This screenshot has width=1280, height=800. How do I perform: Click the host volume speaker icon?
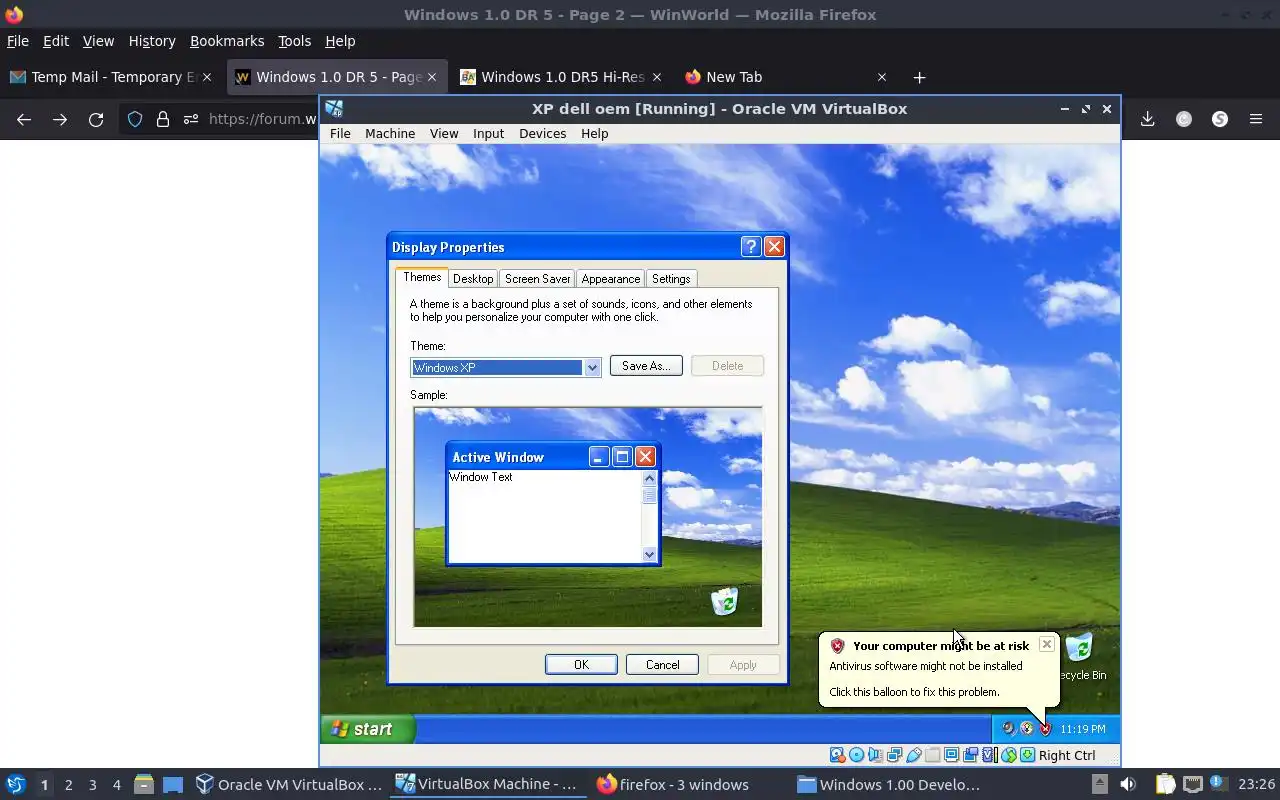1127,785
